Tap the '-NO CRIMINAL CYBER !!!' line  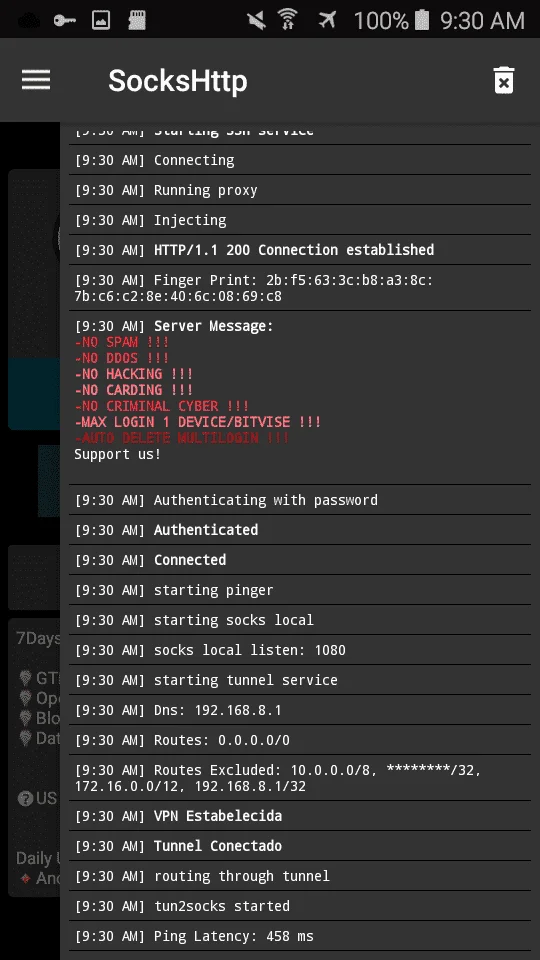[x=162, y=406]
